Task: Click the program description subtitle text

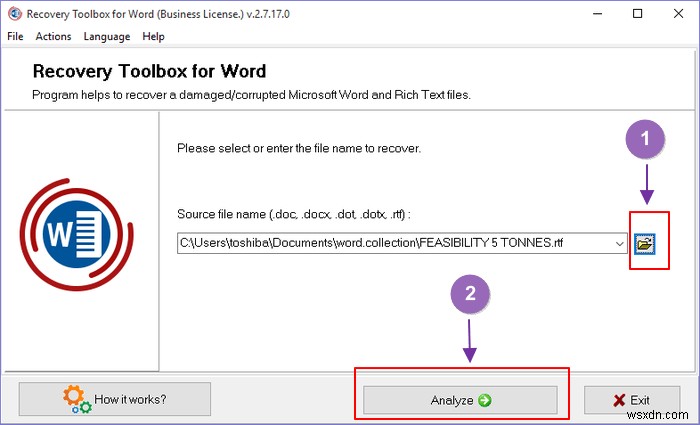Action: tap(251, 95)
